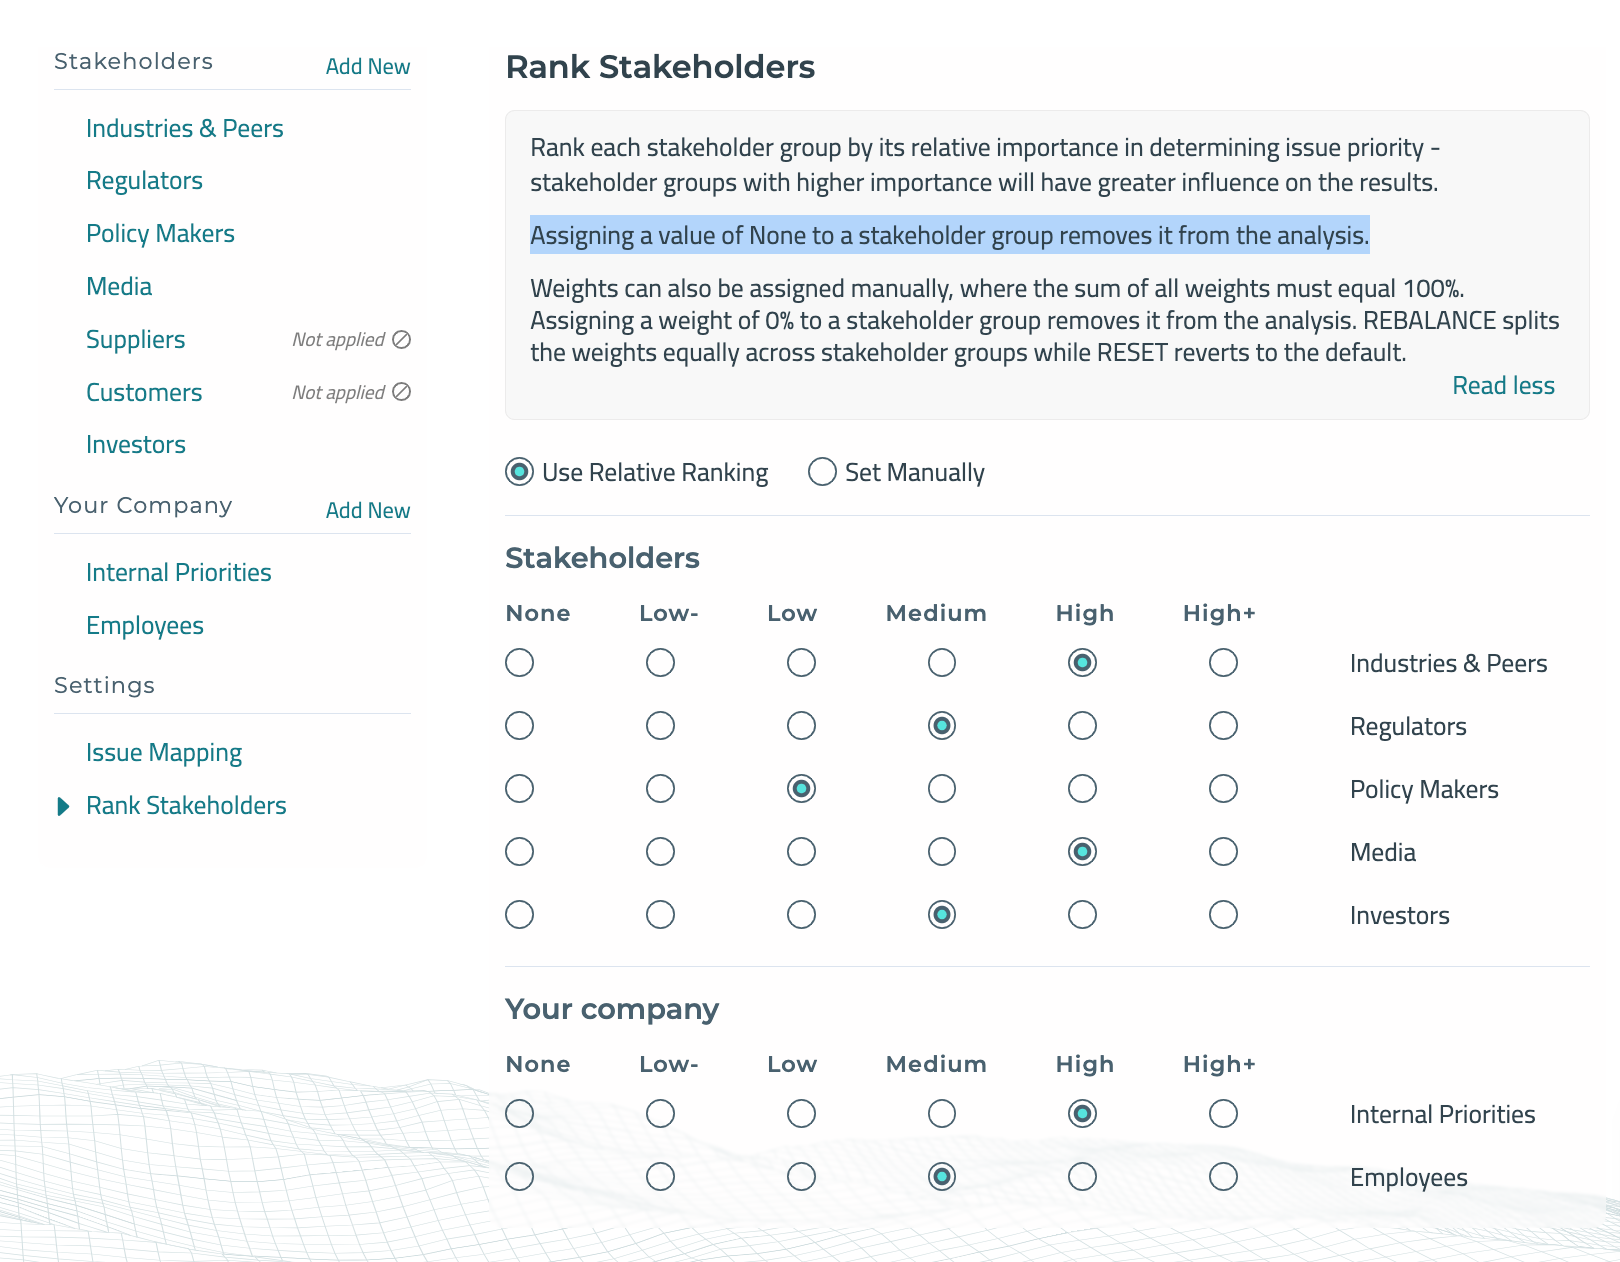Enable 'Use Relative Ranking' mode
This screenshot has width=1620, height=1262.
point(519,472)
